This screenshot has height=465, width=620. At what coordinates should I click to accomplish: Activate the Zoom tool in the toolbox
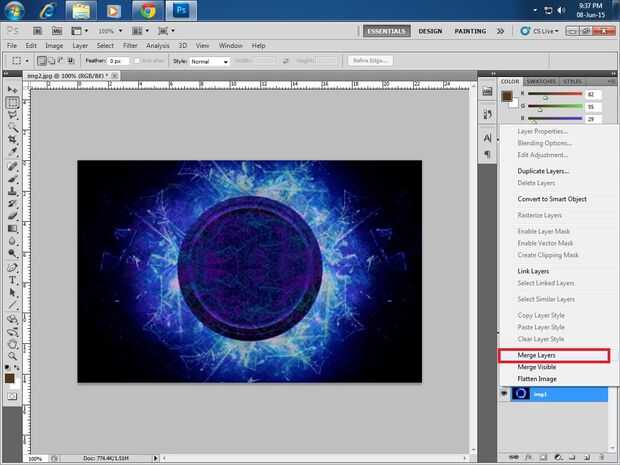tap(12, 357)
